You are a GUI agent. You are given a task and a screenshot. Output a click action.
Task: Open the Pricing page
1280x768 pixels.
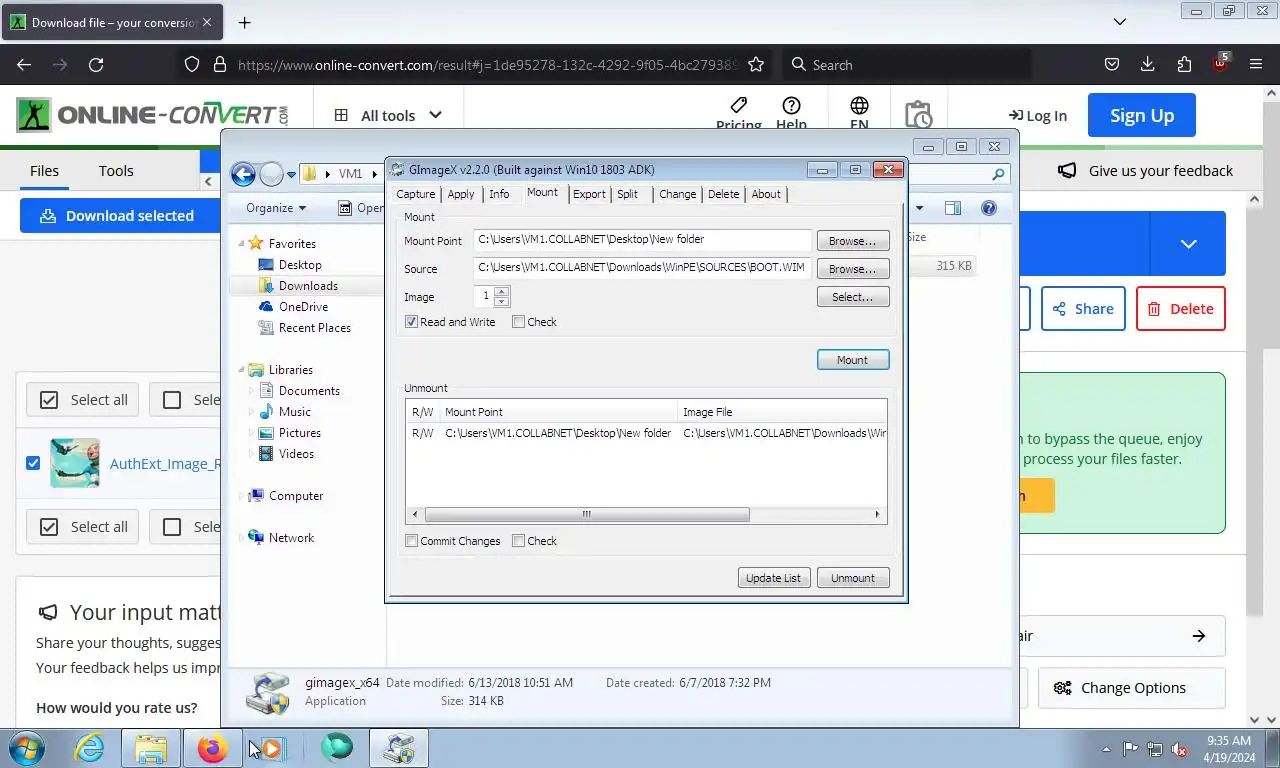(738, 114)
